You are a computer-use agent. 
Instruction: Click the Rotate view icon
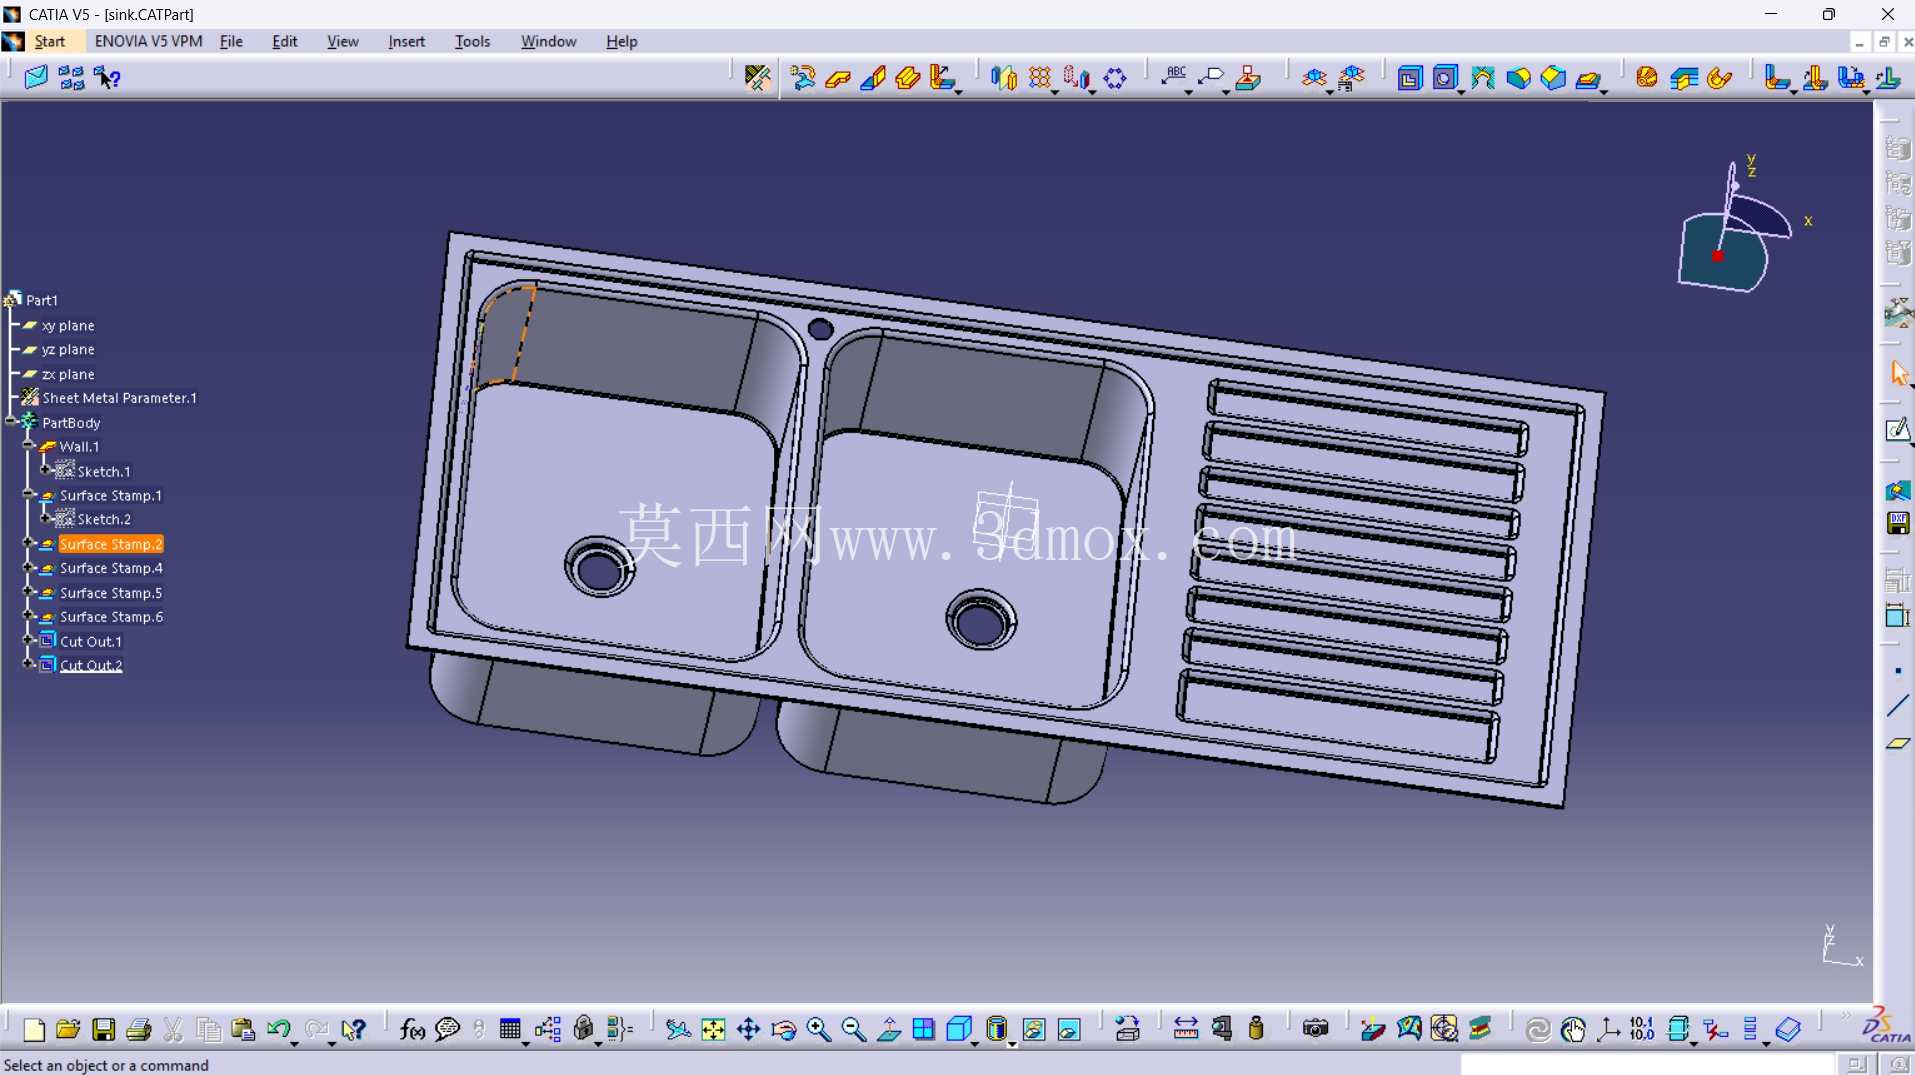coord(784,1029)
